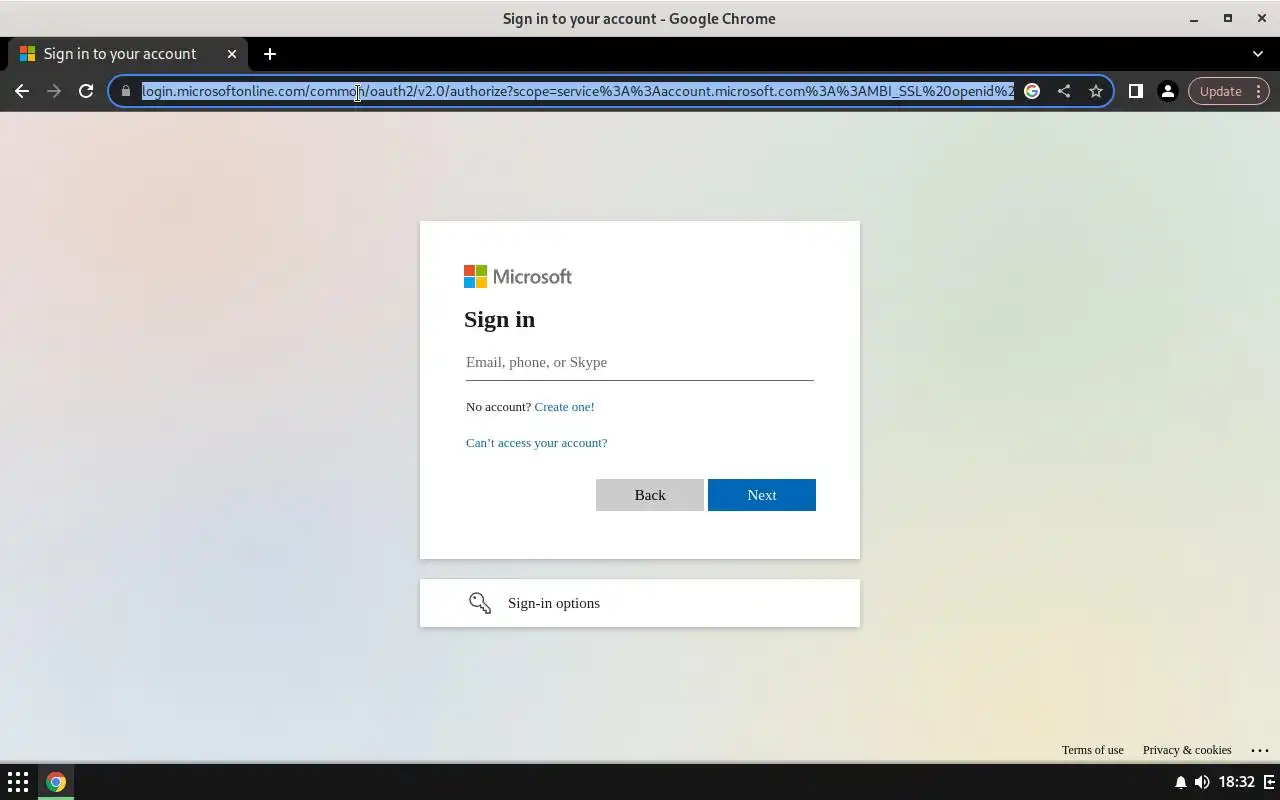The width and height of the screenshot is (1280, 800).
Task: Share this page via share icon
Action: pos(1064,91)
